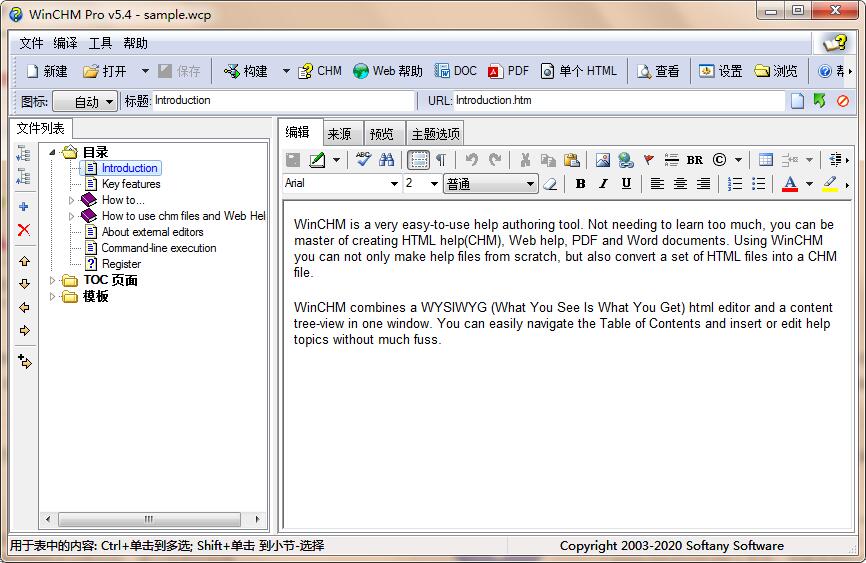Insert a bookmark with red flag icon

pos(648,160)
